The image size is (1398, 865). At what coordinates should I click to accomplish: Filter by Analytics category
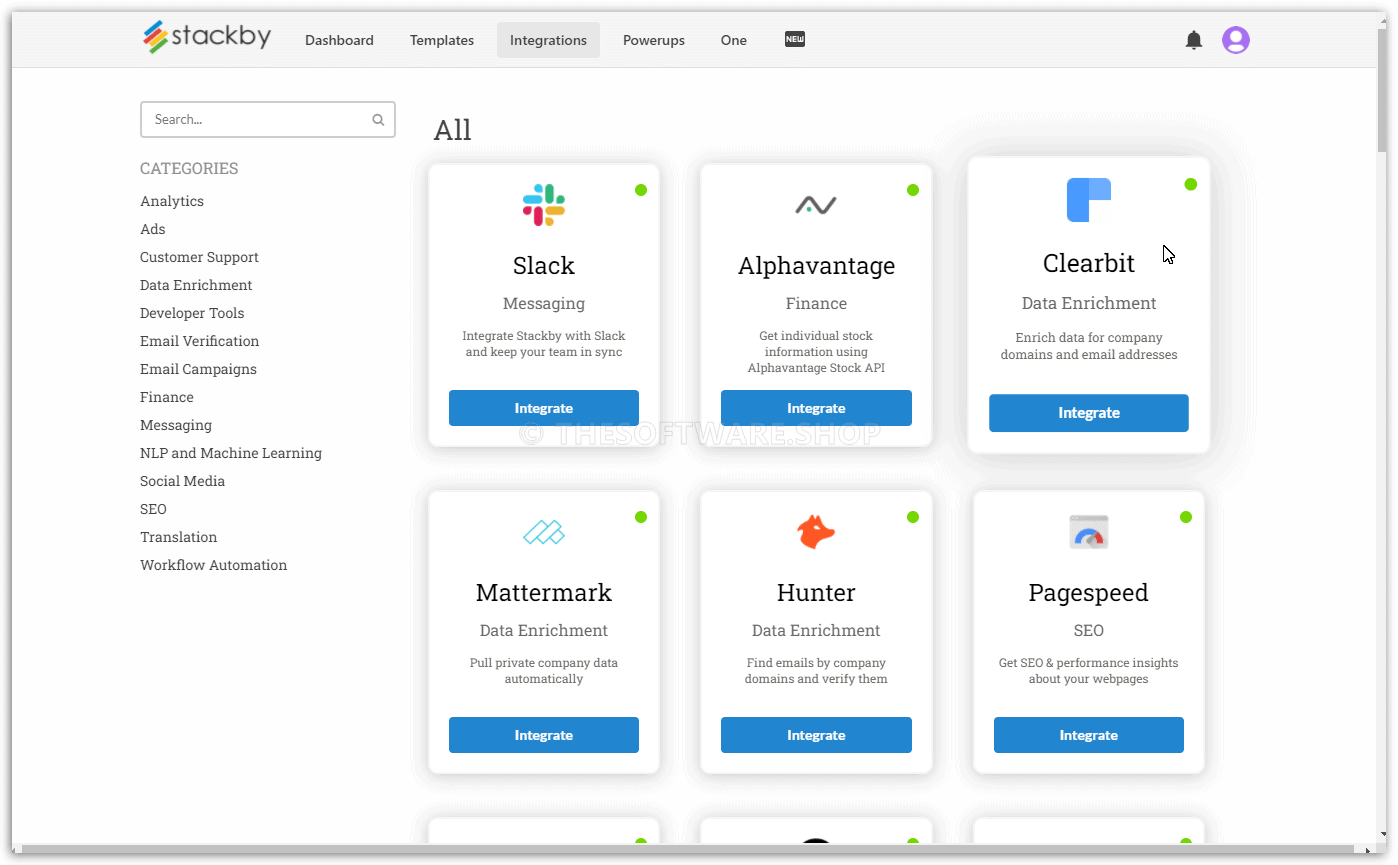pyautogui.click(x=172, y=201)
